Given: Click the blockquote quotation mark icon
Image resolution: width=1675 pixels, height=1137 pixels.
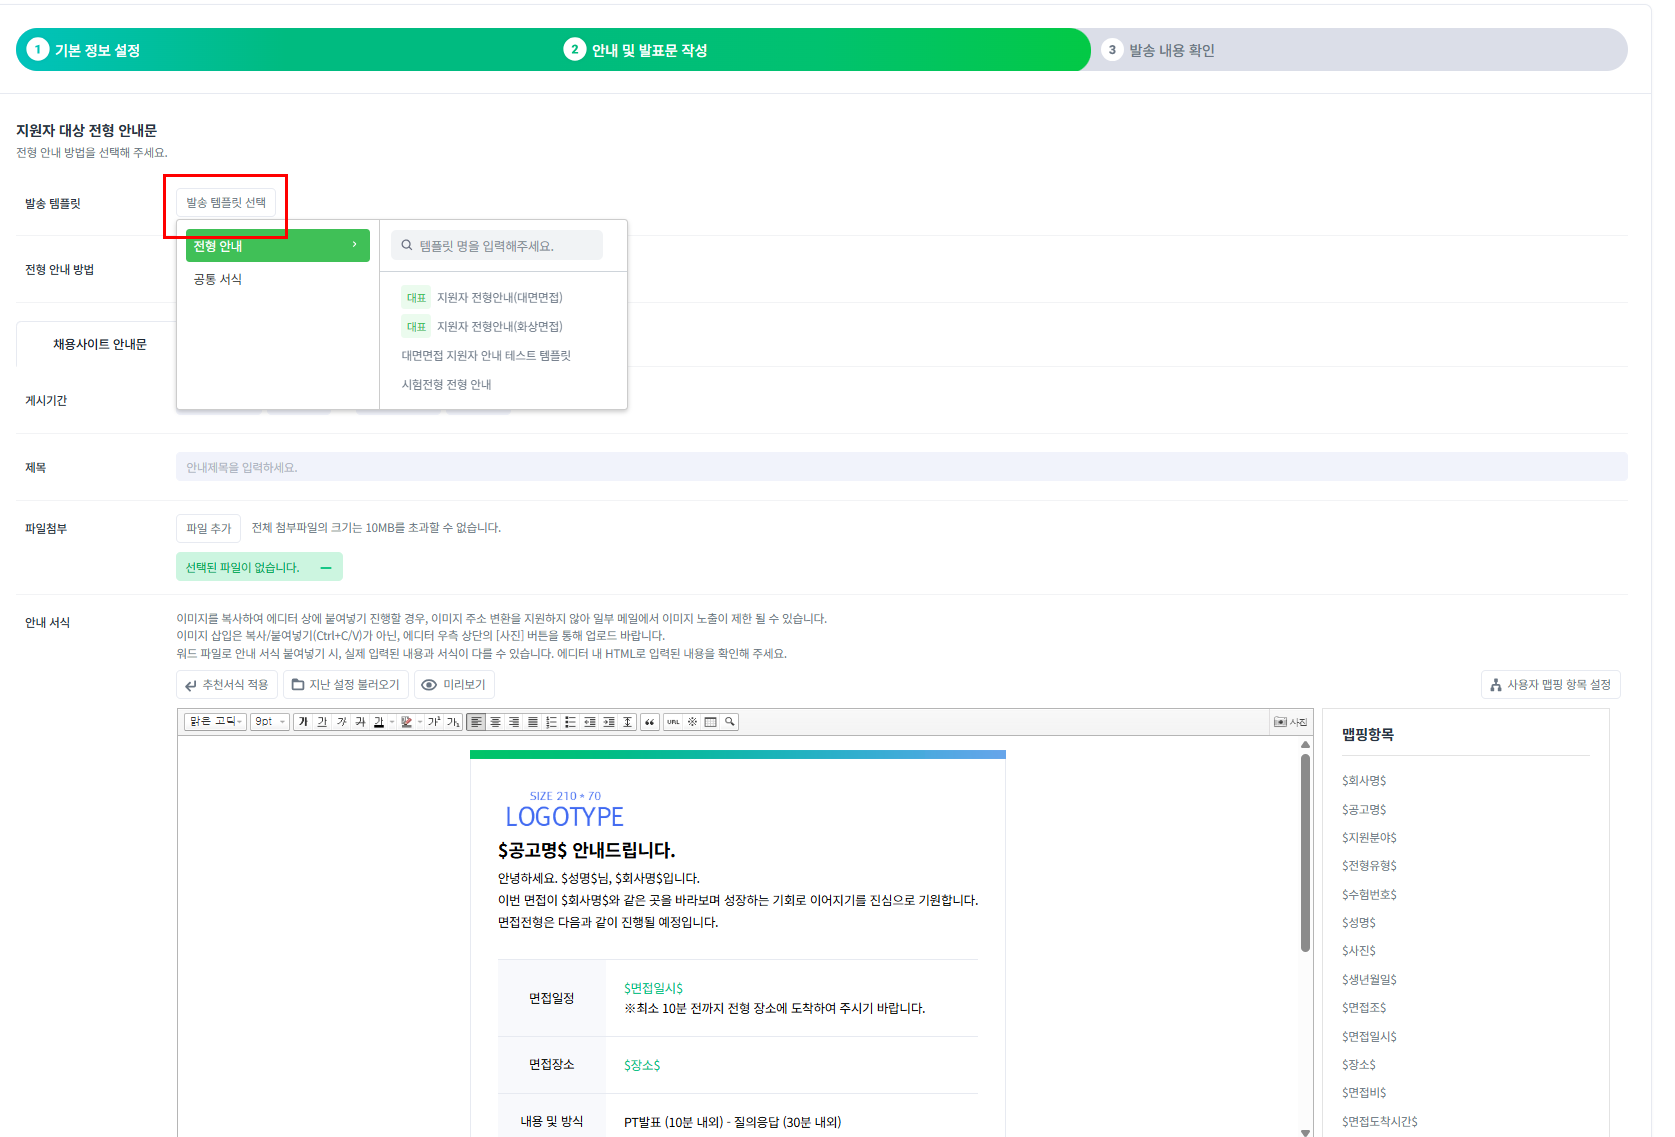Looking at the screenshot, I should point(650,722).
